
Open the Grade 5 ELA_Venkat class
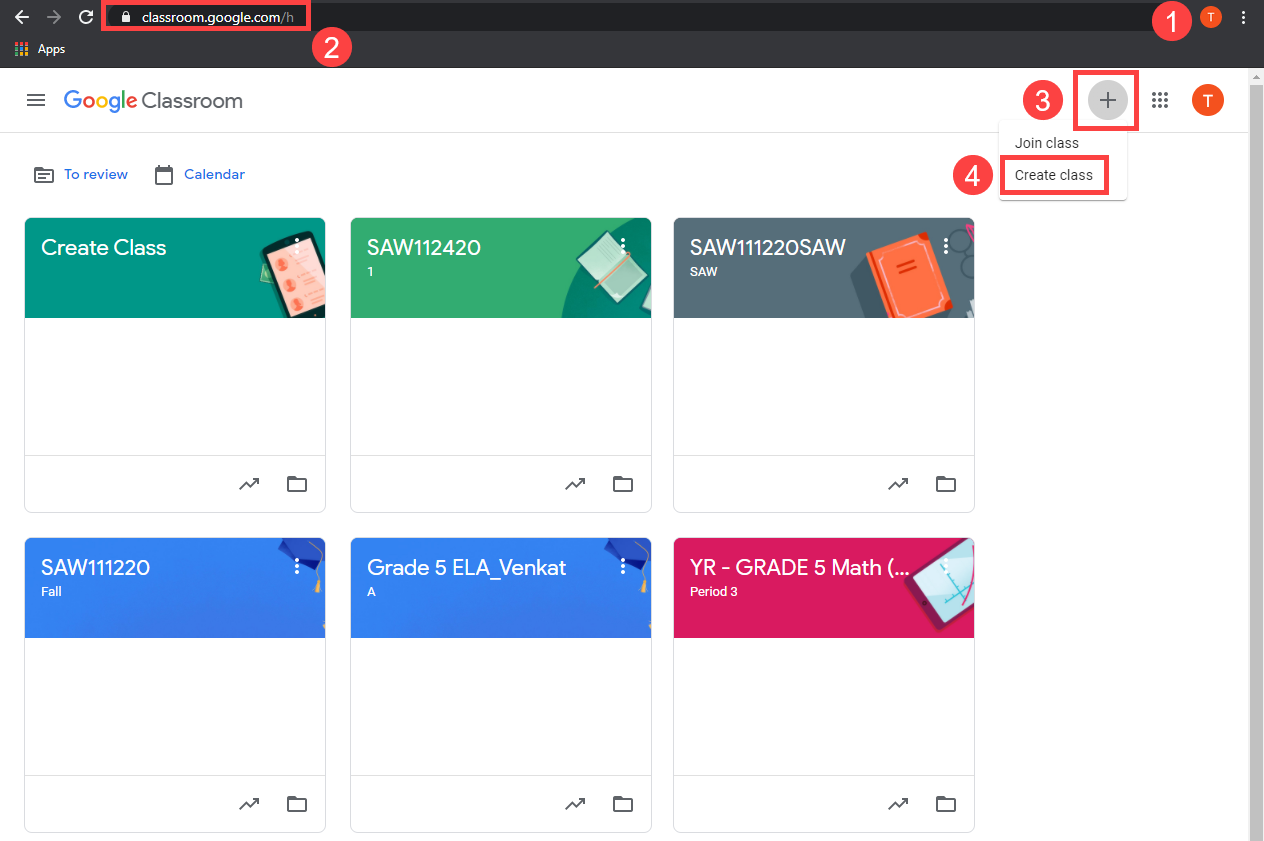(467, 567)
